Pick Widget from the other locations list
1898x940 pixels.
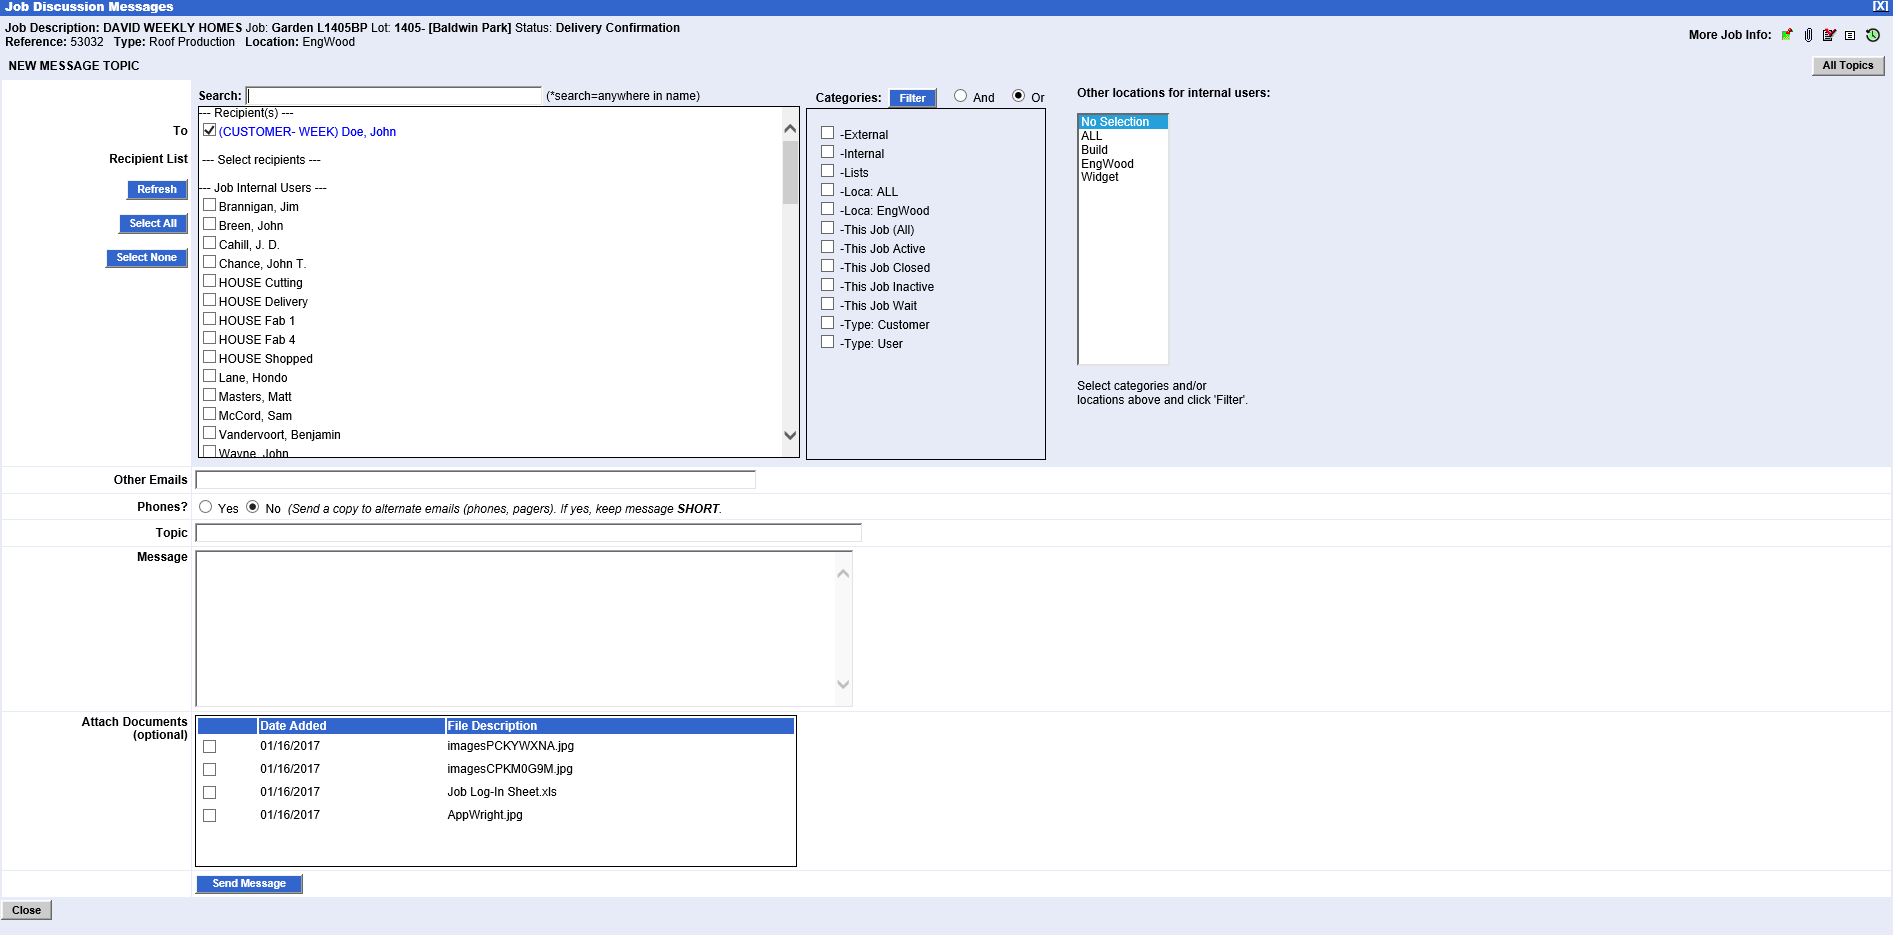(x=1099, y=177)
